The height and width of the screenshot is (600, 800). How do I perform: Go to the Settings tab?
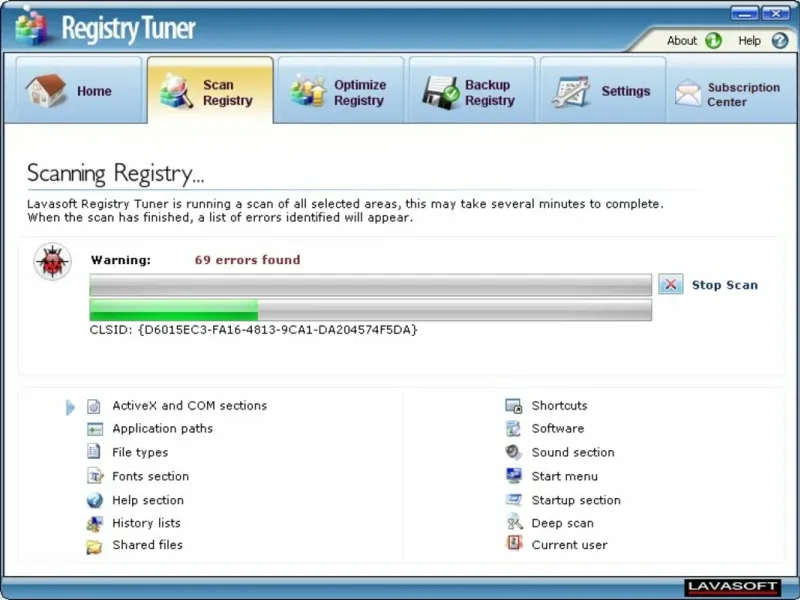click(603, 90)
